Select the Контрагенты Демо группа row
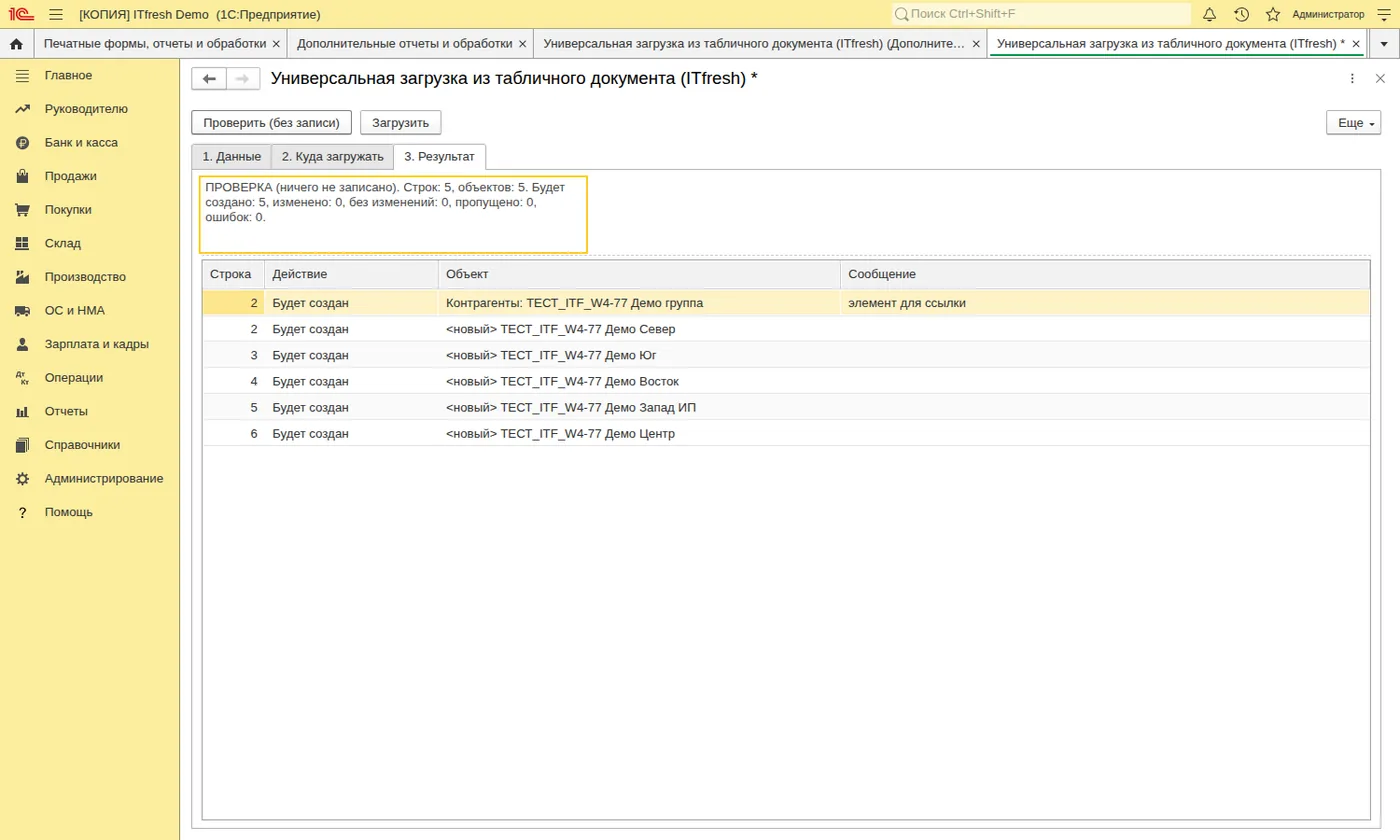Image resolution: width=1400 pixels, height=840 pixels. point(786,303)
